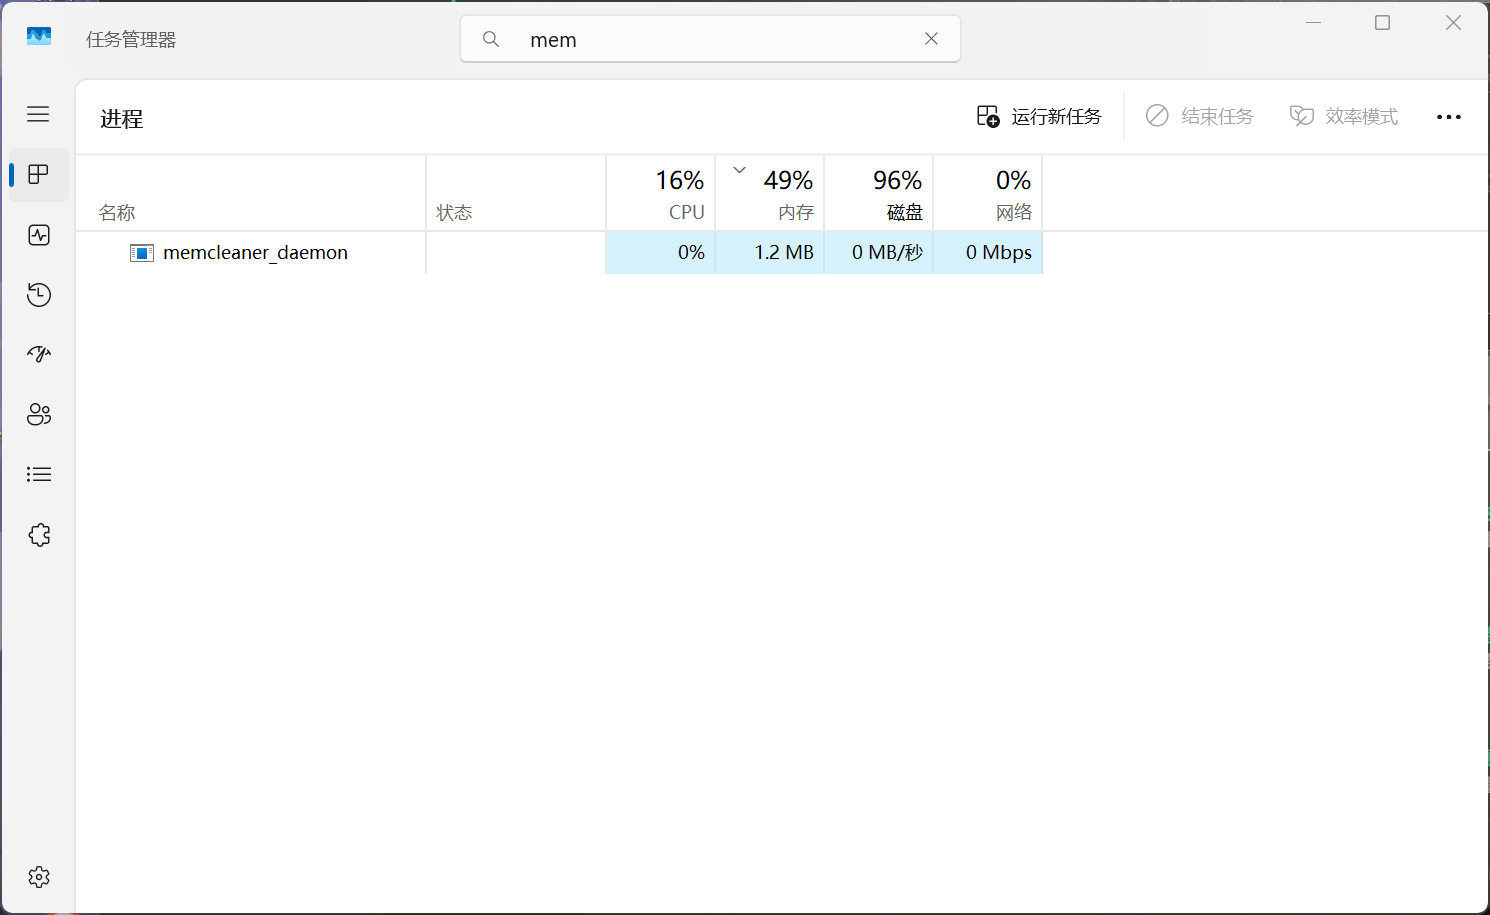This screenshot has height=915, width=1490.
Task: Clear the search box with X
Action: click(931, 39)
